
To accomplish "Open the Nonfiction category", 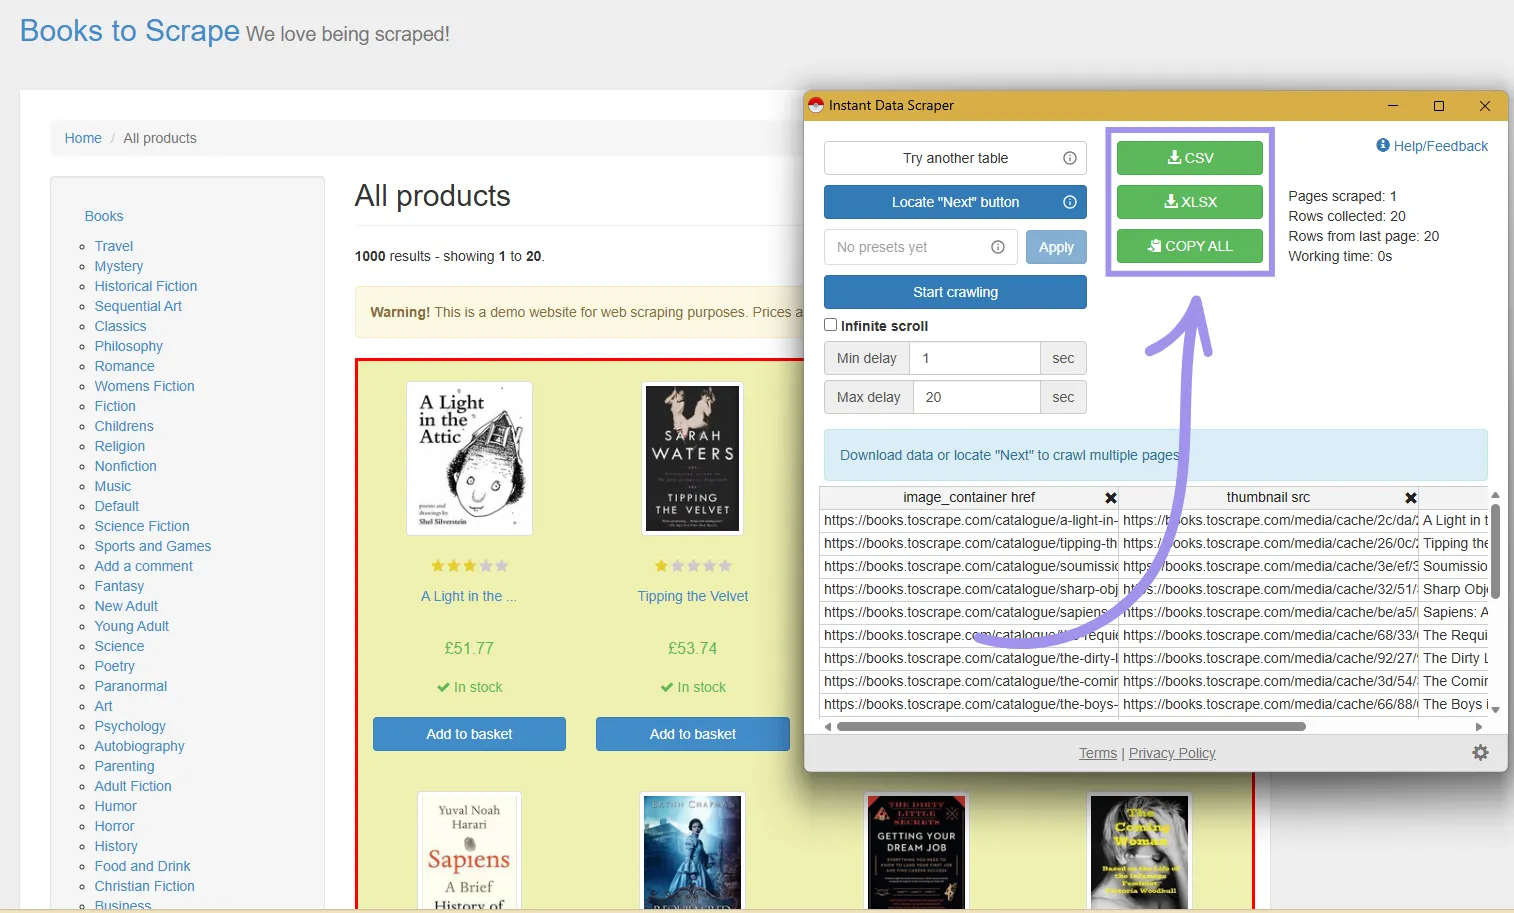I will [126, 466].
